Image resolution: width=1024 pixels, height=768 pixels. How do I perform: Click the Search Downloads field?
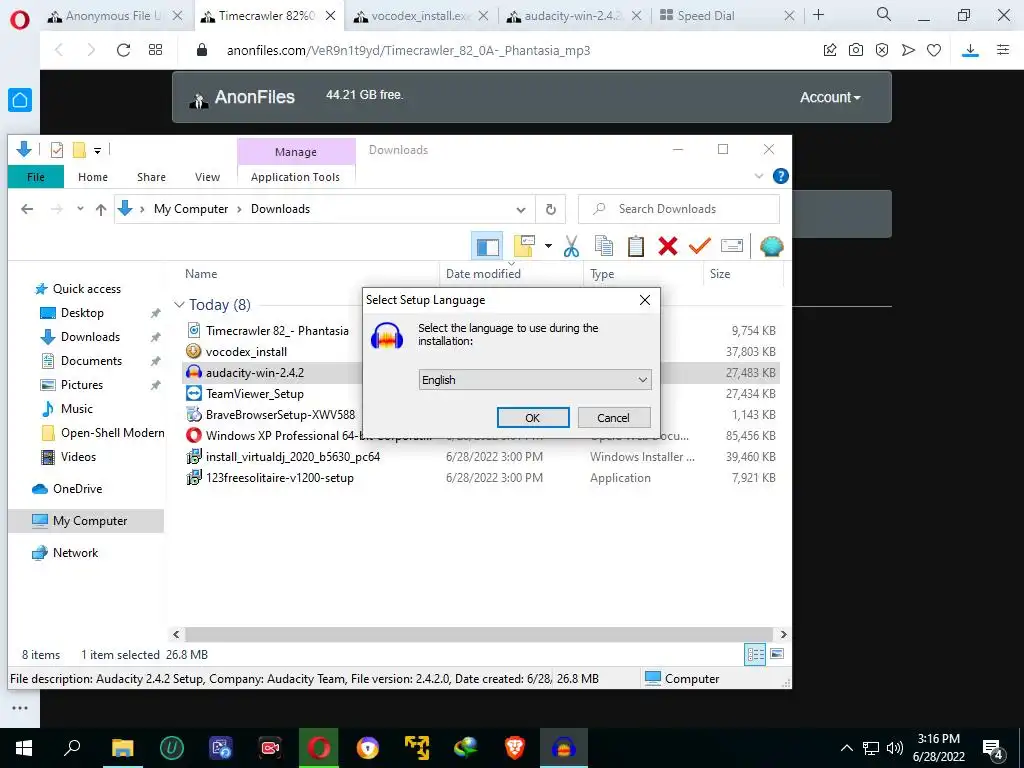coord(679,209)
